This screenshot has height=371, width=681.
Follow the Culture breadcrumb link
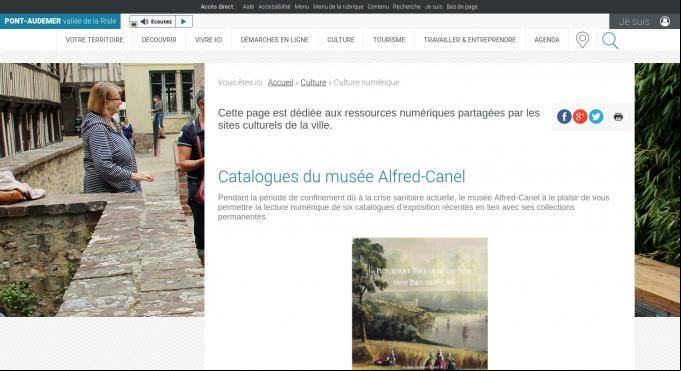[x=313, y=82]
